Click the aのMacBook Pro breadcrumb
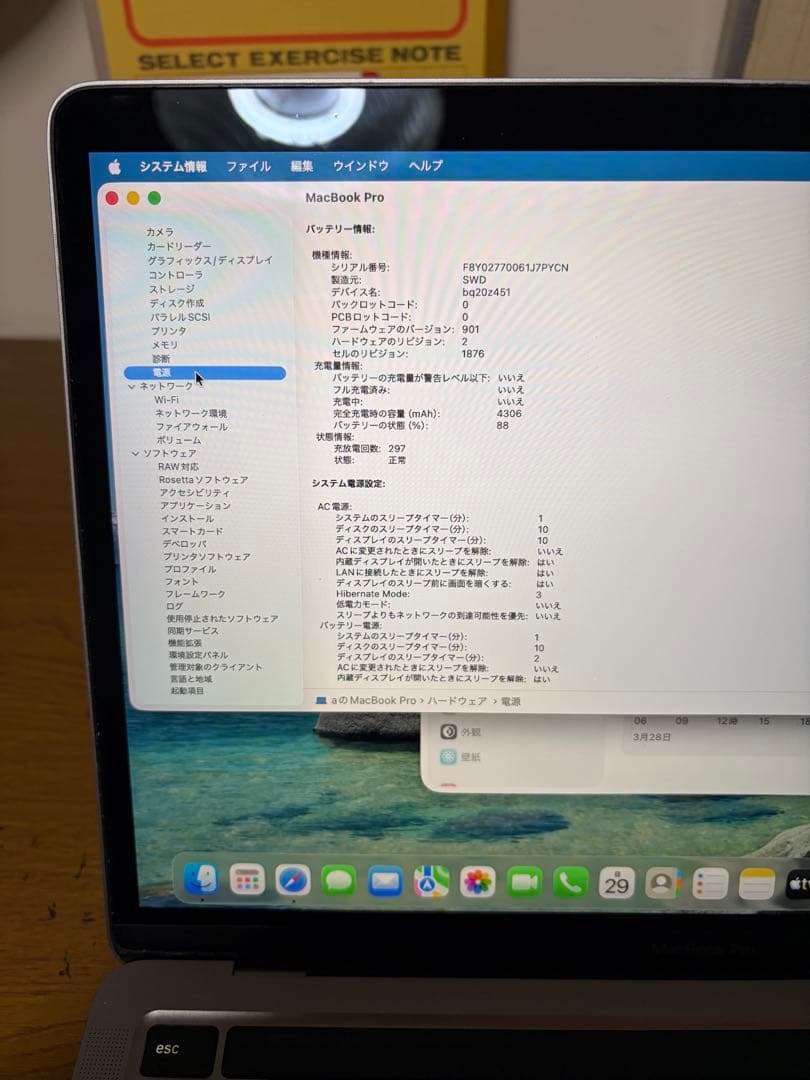 (366, 700)
